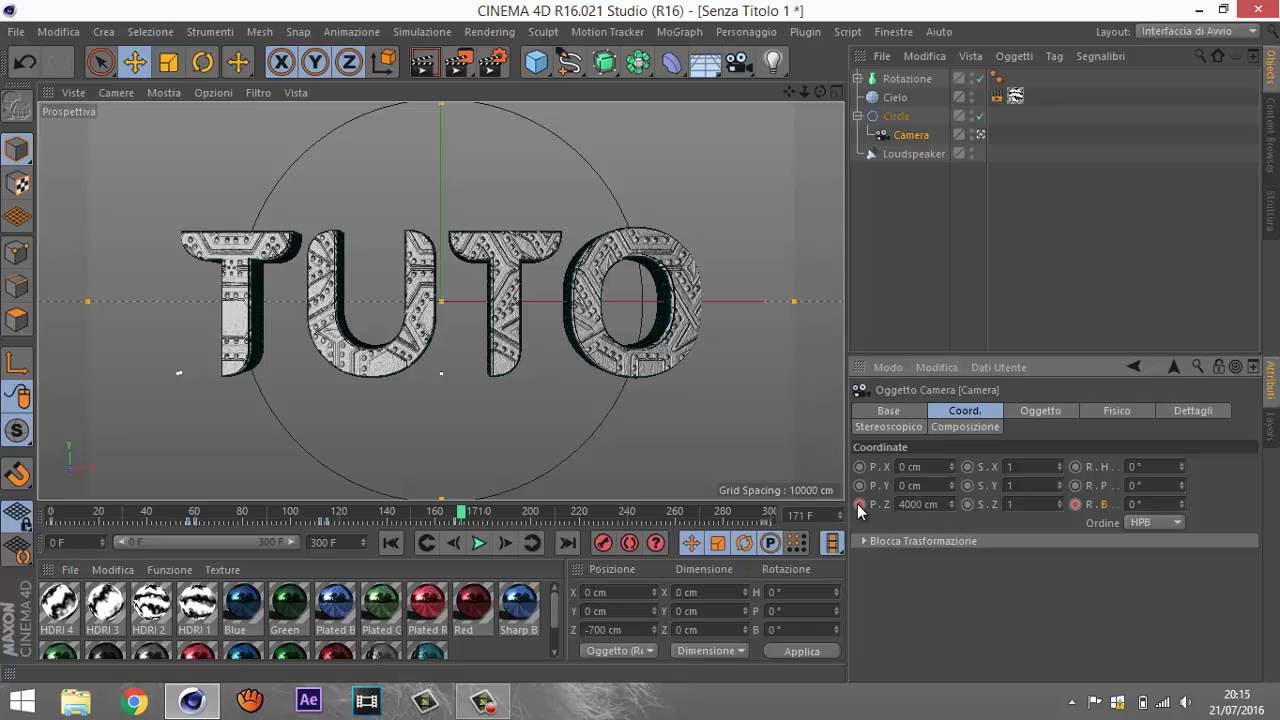Open the MoGraph menu

pyautogui.click(x=679, y=32)
